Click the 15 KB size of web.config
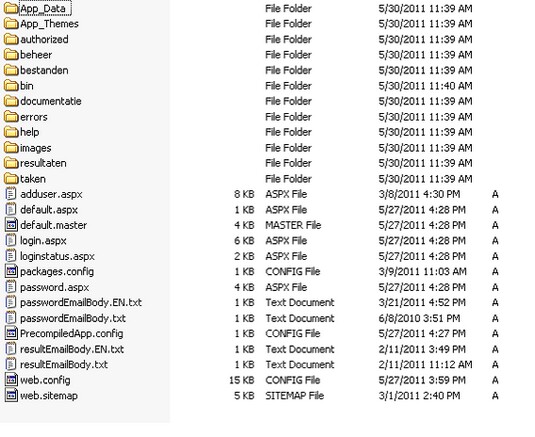The width and height of the screenshot is (535, 437). pos(242,380)
